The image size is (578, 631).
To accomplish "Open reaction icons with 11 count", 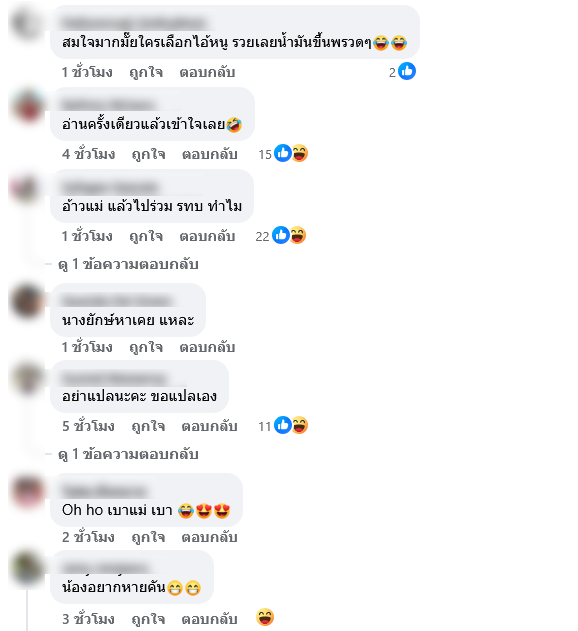I will pyautogui.click(x=283, y=425).
